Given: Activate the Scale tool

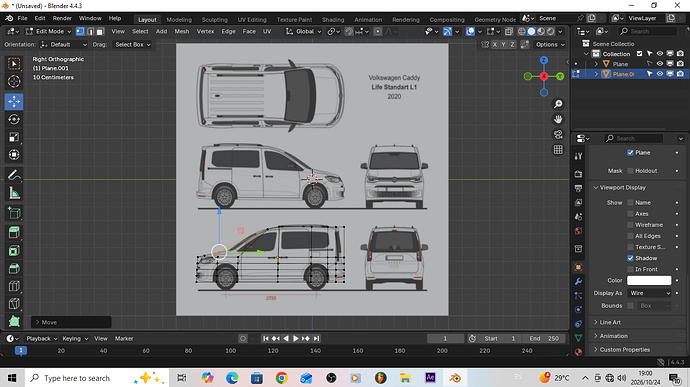Looking at the screenshot, I should (x=14, y=137).
